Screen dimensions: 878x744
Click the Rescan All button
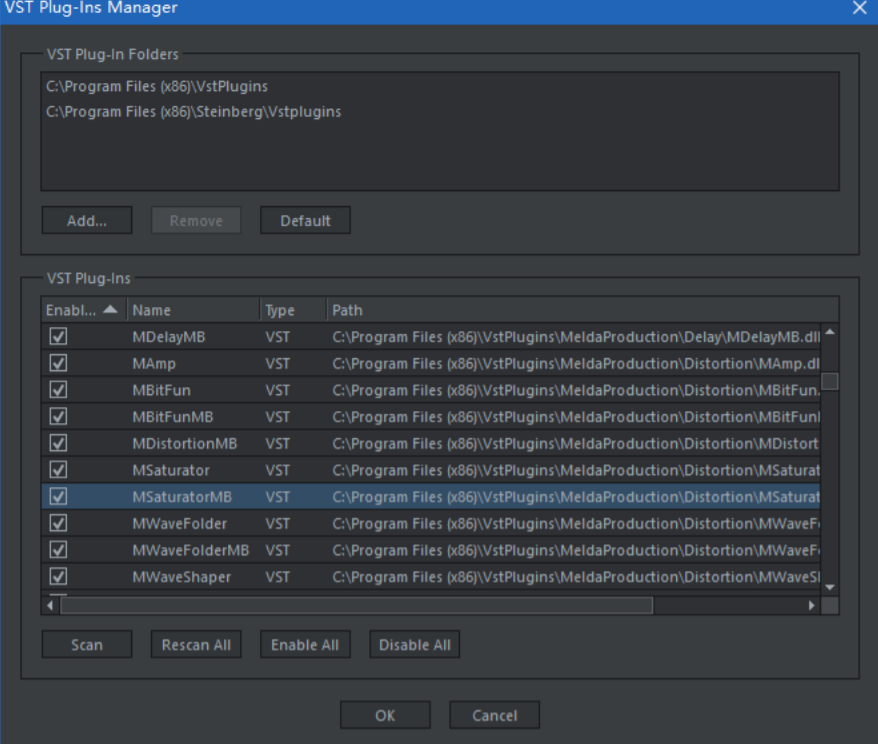pos(196,645)
